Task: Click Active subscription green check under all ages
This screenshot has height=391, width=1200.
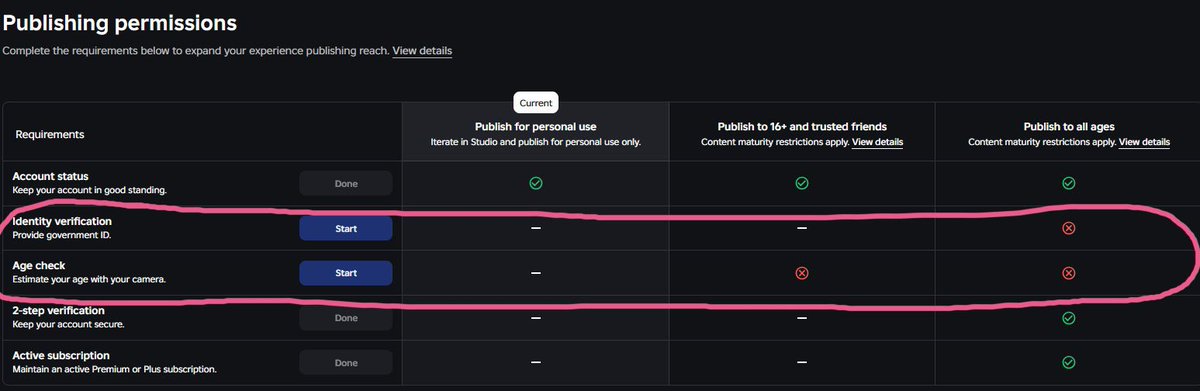Action: pos(1068,362)
